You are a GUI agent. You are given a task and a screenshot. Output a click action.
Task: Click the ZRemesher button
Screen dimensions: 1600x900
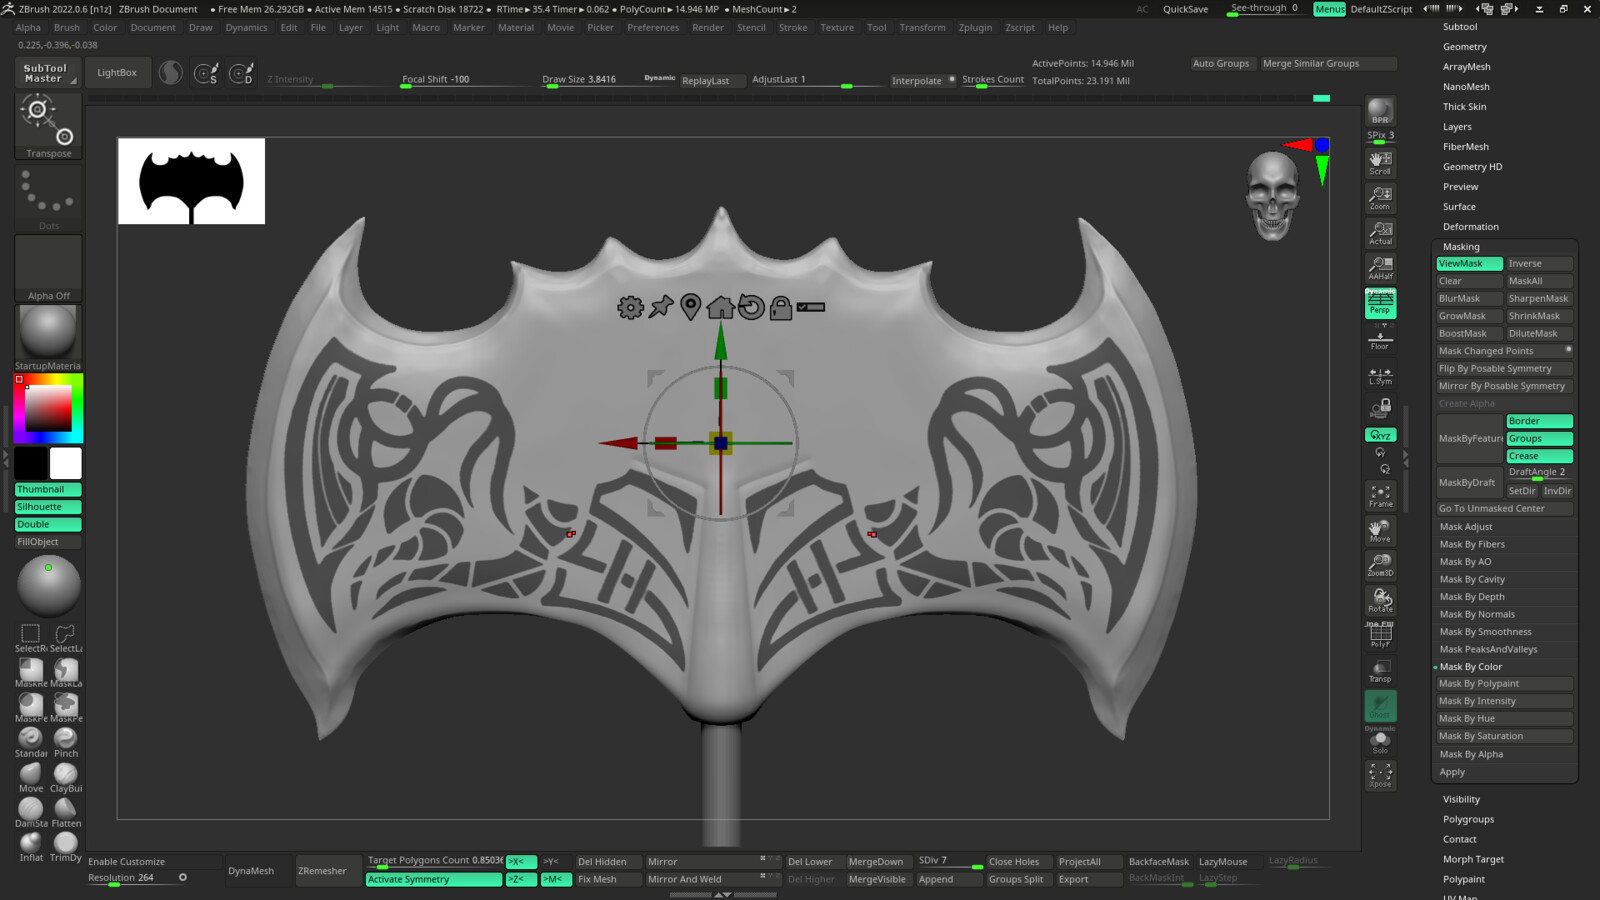pos(322,871)
